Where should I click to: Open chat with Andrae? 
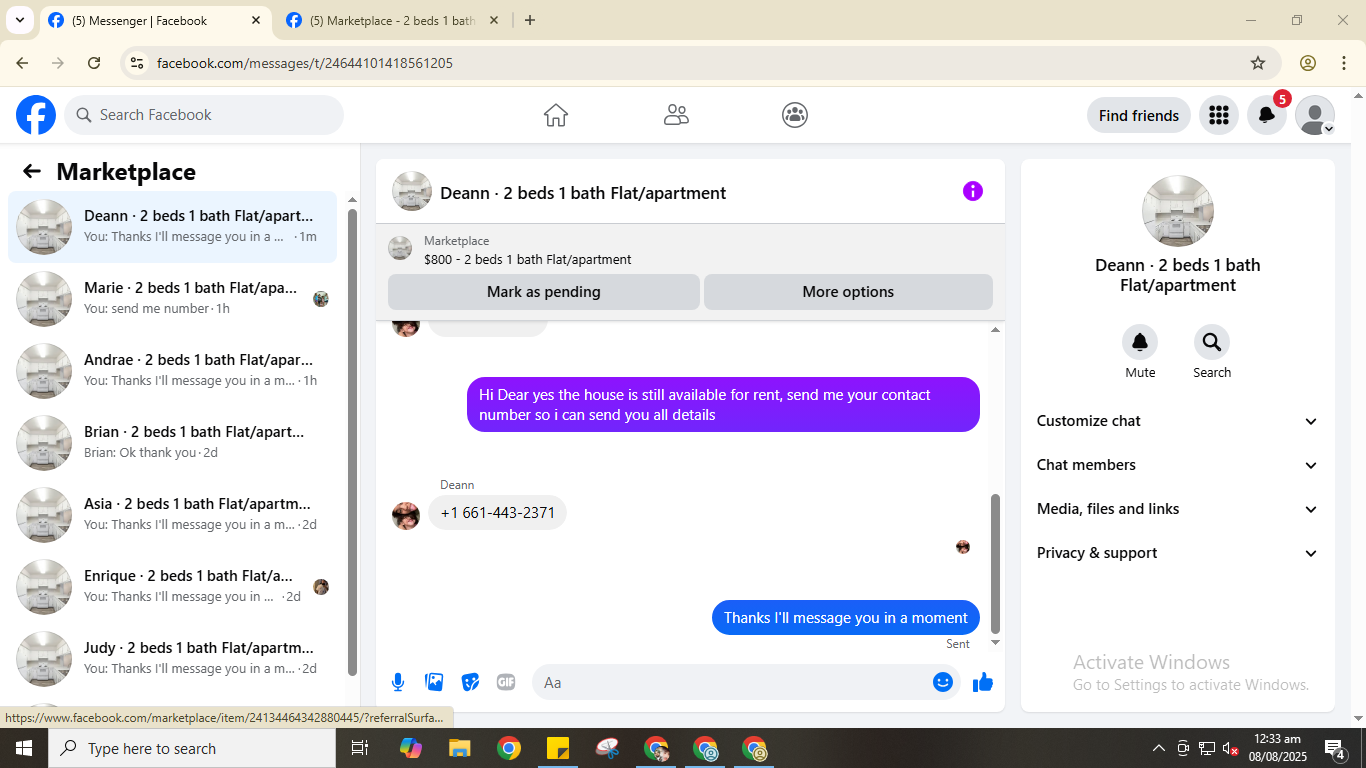(173, 370)
